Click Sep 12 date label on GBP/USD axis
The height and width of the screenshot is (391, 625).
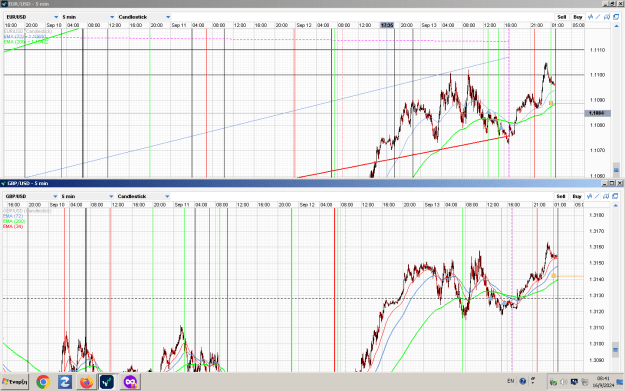(x=307, y=205)
